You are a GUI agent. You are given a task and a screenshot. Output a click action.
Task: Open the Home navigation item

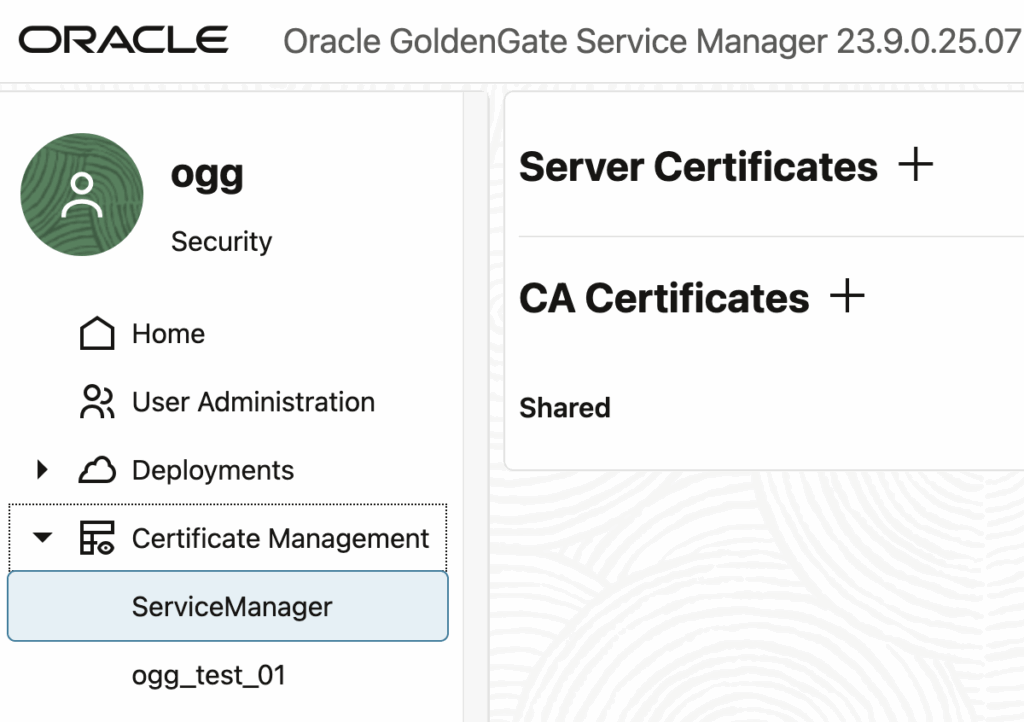click(x=167, y=333)
